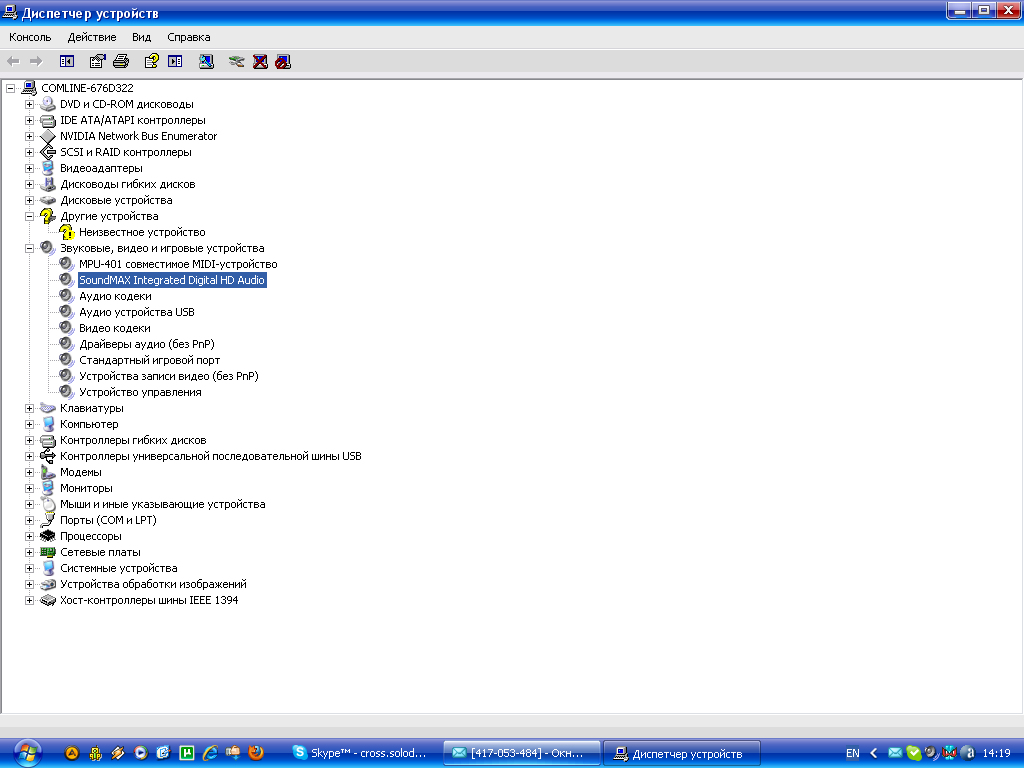Open Properties via the toolbar icon
1025x769 pixels.
[x=97, y=61]
